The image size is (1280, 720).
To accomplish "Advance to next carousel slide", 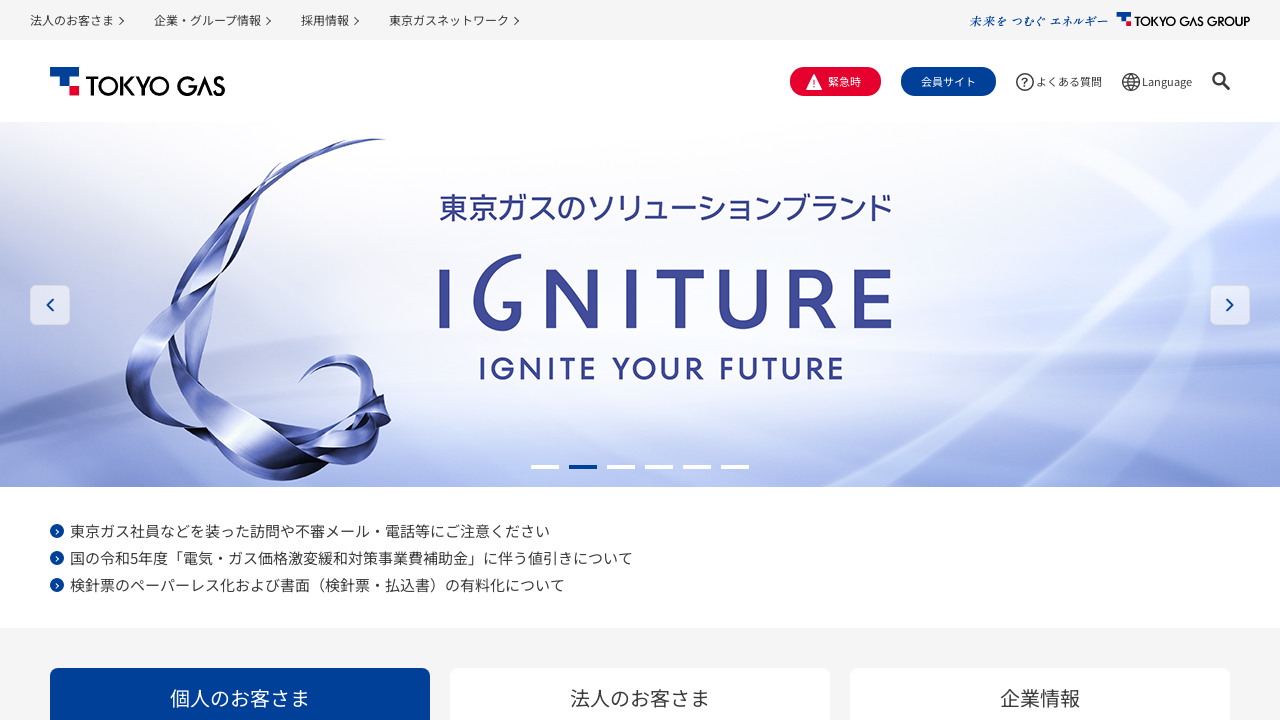I will [1230, 305].
